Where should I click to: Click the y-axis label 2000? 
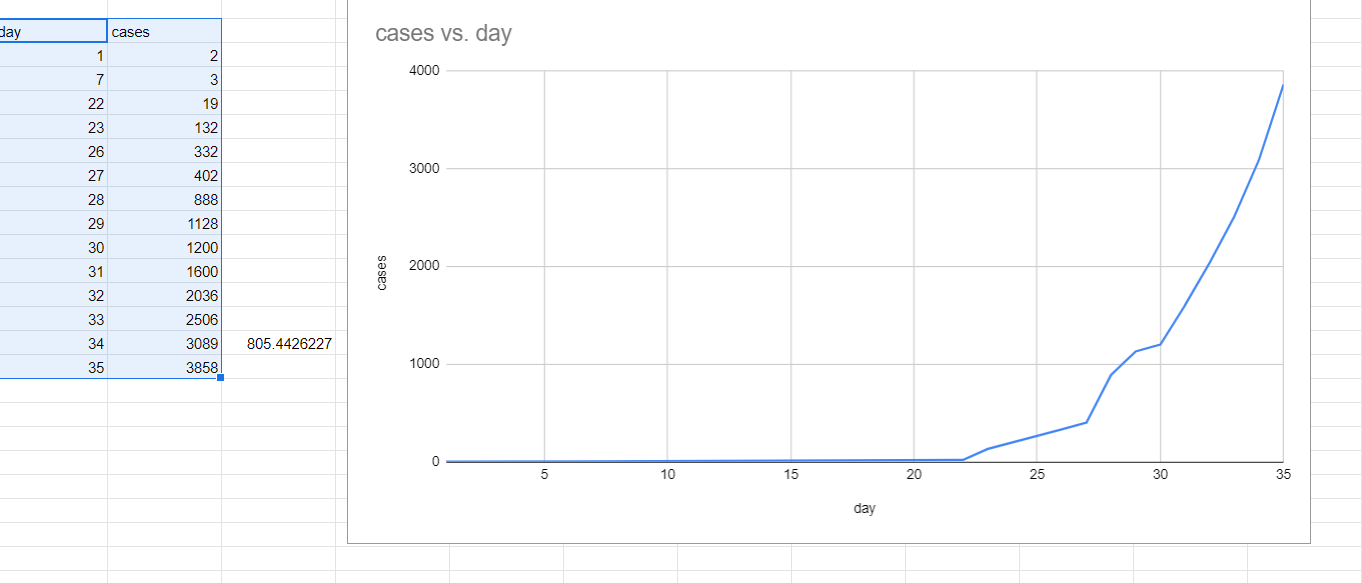(424, 266)
